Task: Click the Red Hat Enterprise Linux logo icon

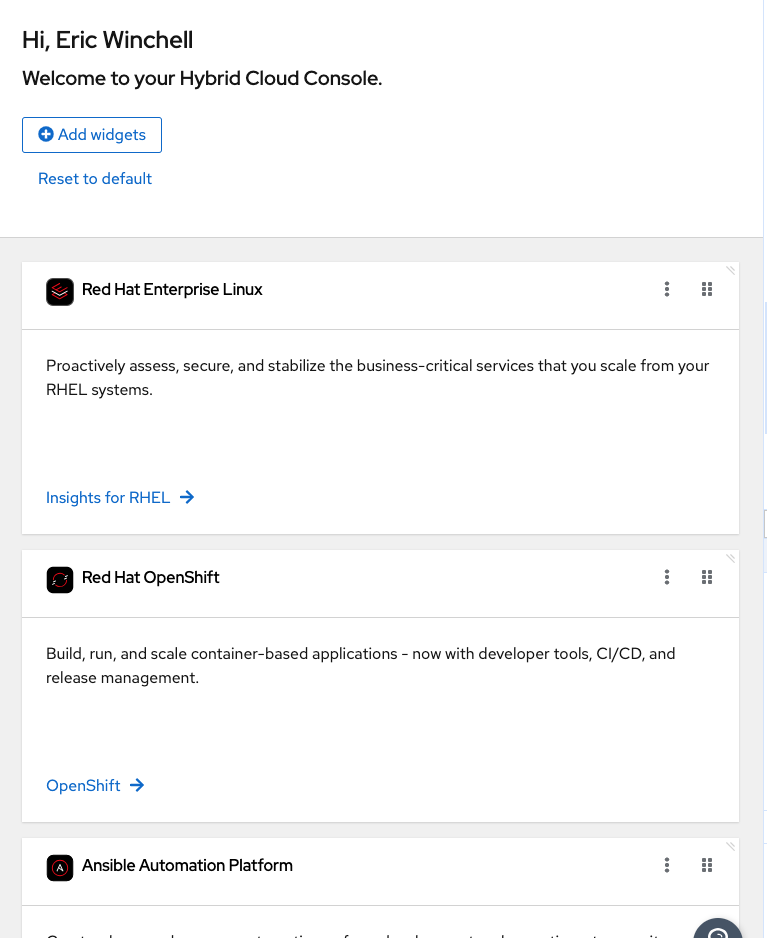Action: click(60, 291)
